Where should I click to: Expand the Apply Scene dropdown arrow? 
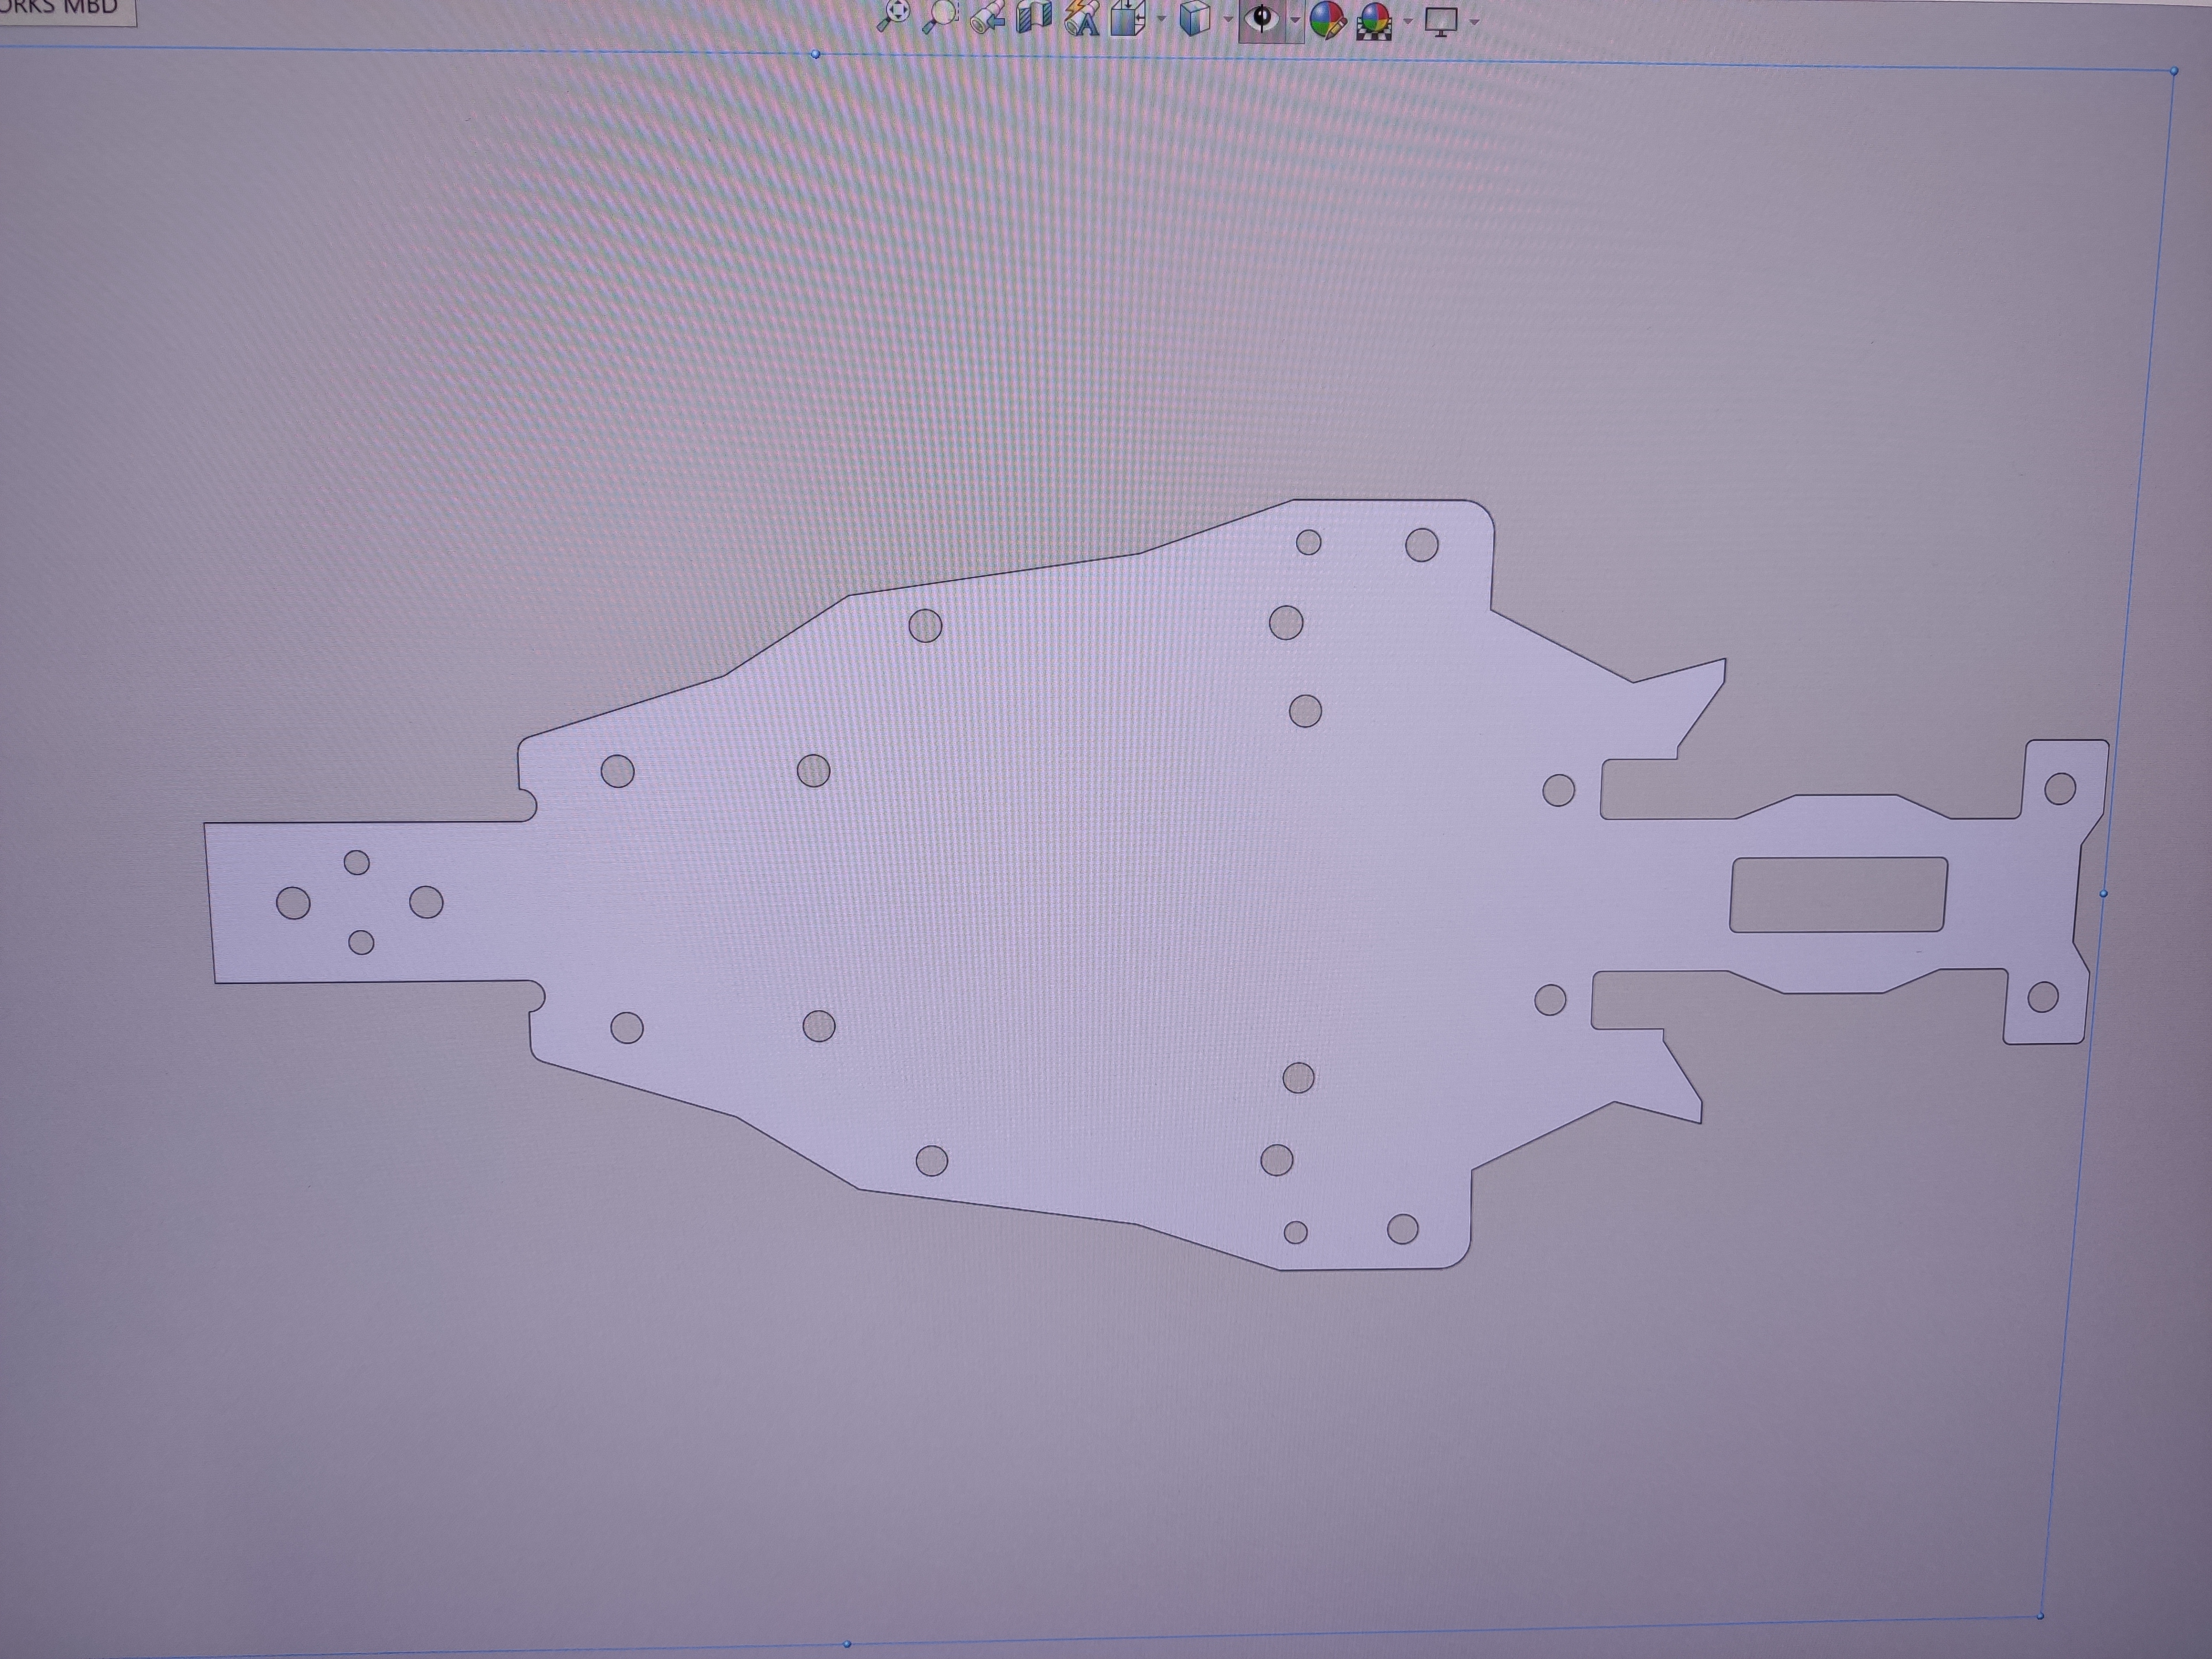tap(1408, 21)
